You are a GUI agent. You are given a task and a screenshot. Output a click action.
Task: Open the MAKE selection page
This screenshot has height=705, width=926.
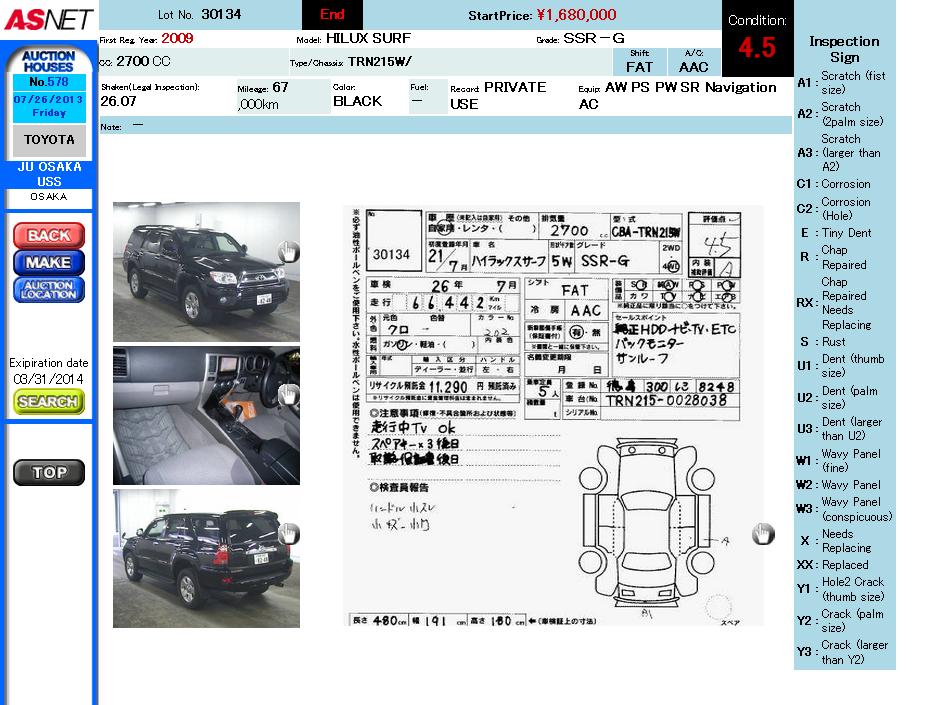(48, 263)
